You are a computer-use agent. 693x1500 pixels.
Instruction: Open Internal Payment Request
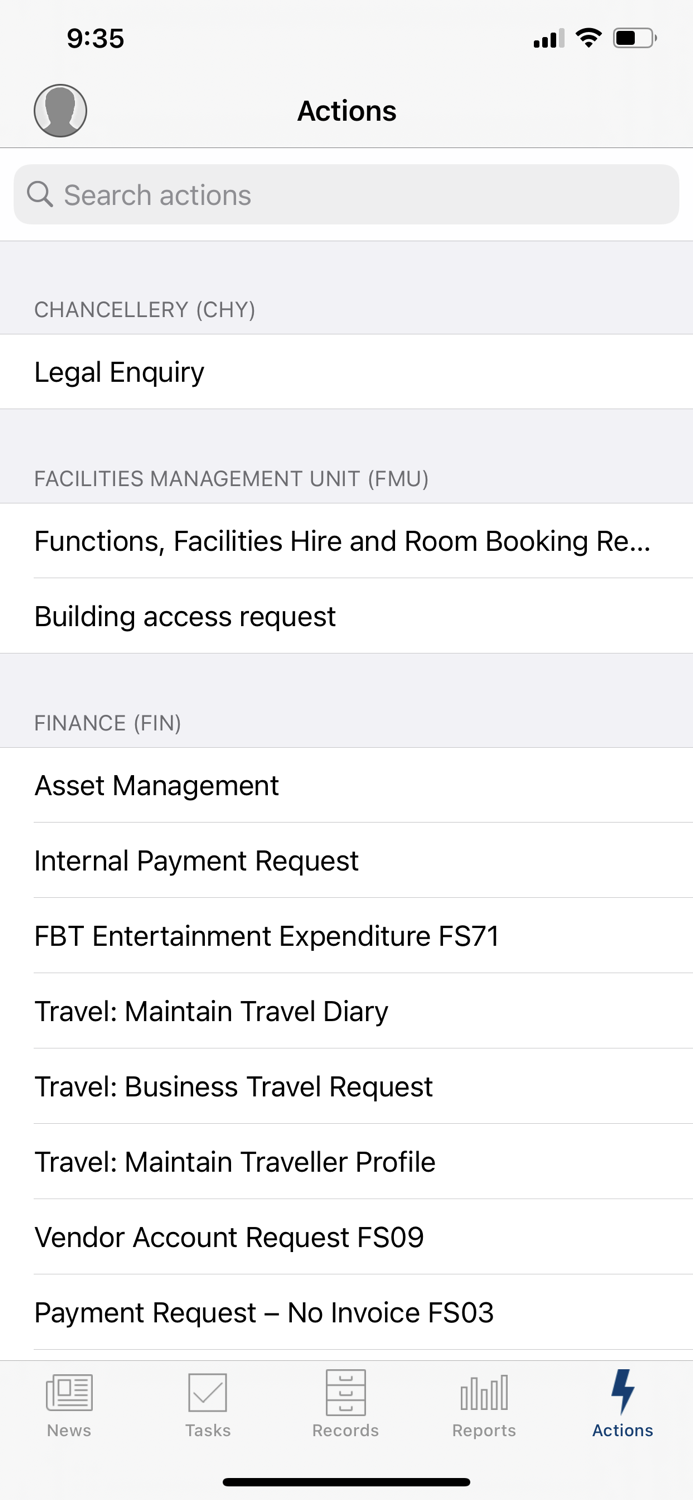(x=196, y=861)
